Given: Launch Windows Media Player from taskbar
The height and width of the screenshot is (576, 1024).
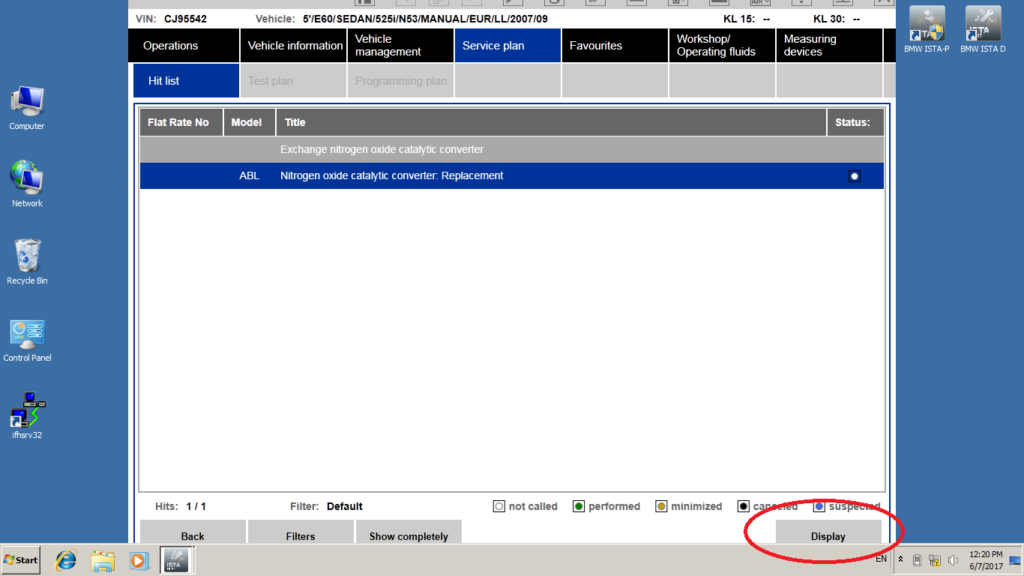Looking at the screenshot, I should pyautogui.click(x=138, y=560).
